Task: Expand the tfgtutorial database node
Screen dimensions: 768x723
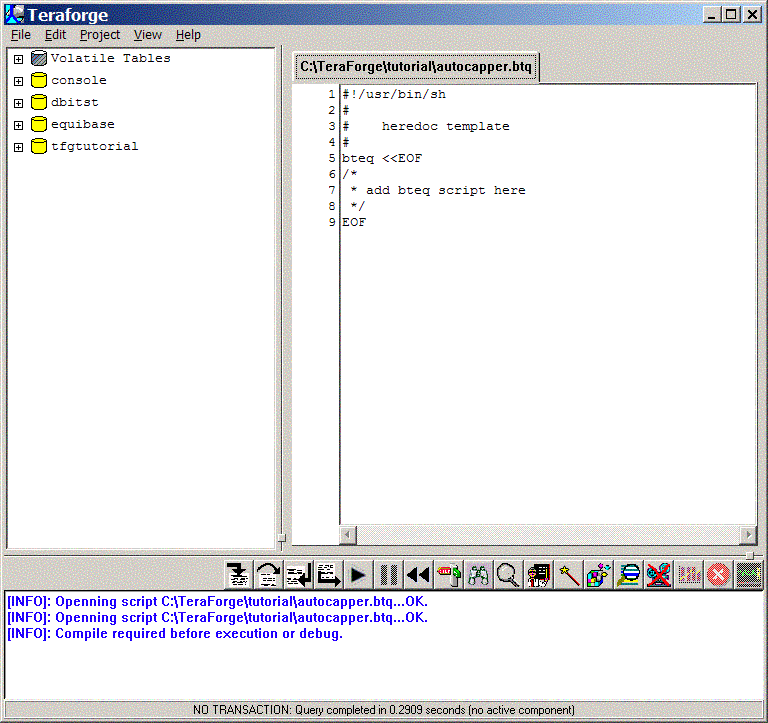Action: (18, 147)
